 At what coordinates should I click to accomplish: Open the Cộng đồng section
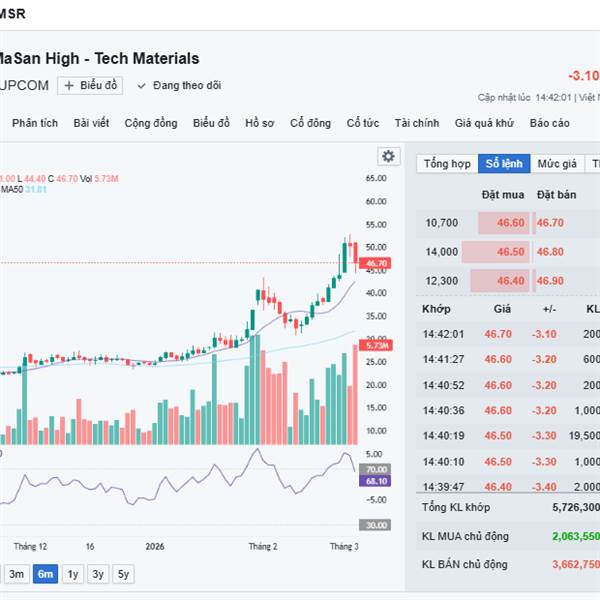[151, 123]
